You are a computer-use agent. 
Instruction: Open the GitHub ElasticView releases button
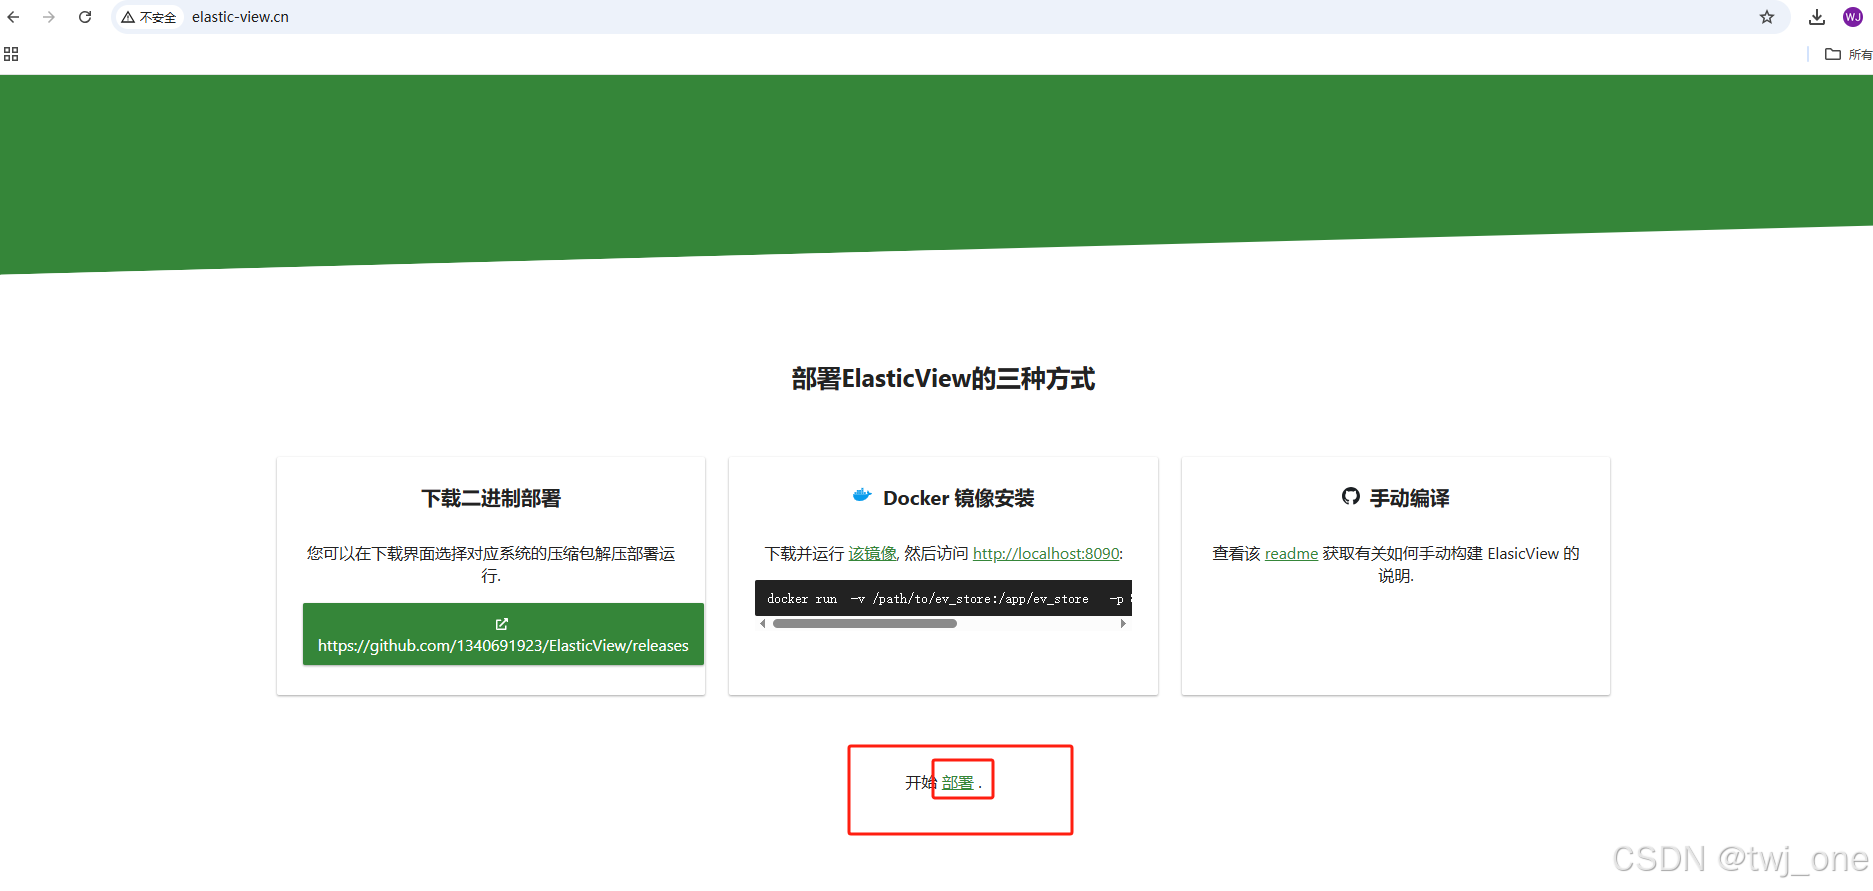pos(503,634)
